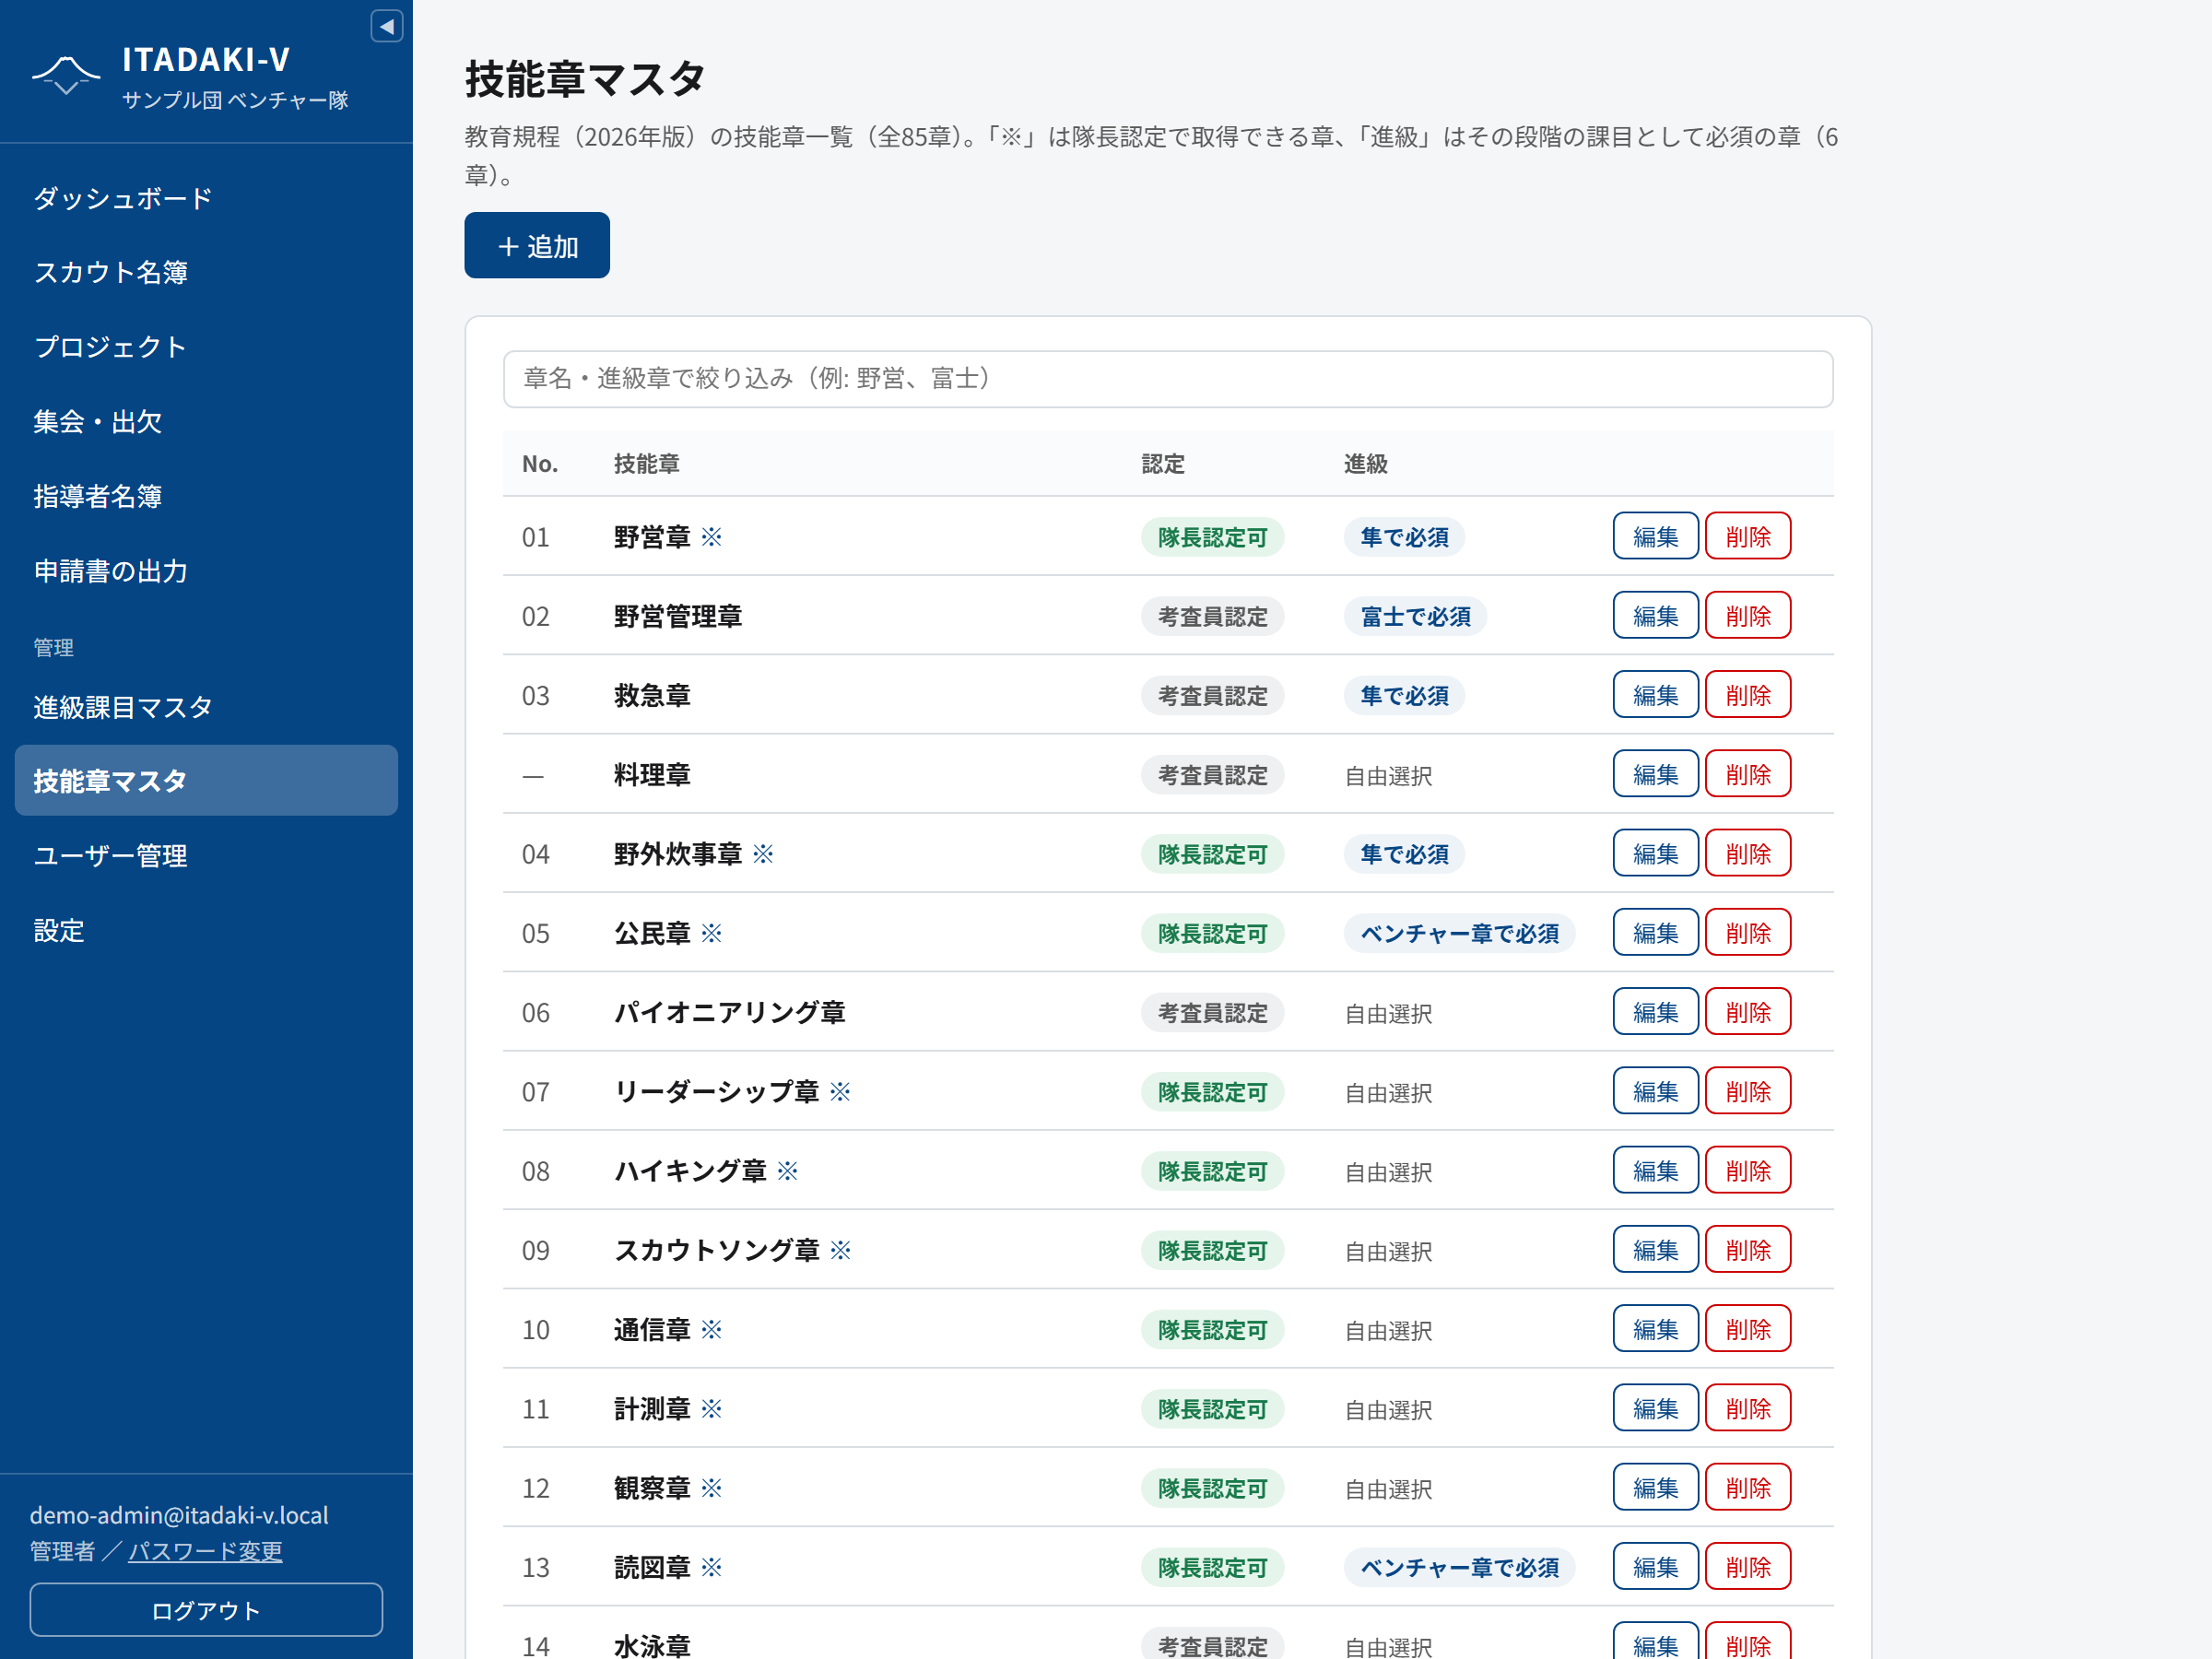Edit the 読図章 row
The height and width of the screenshot is (1659, 2212).
pyautogui.click(x=1655, y=1567)
